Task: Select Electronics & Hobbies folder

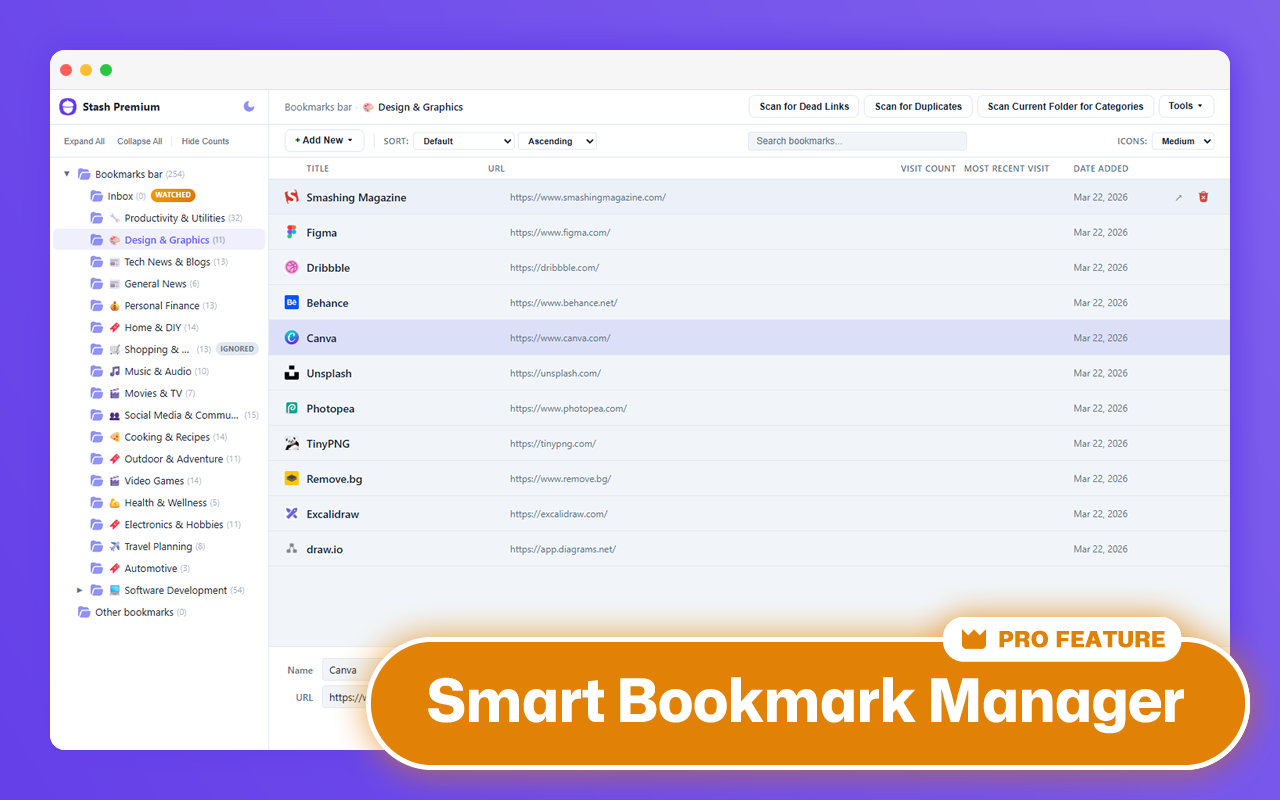Action: 159,524
